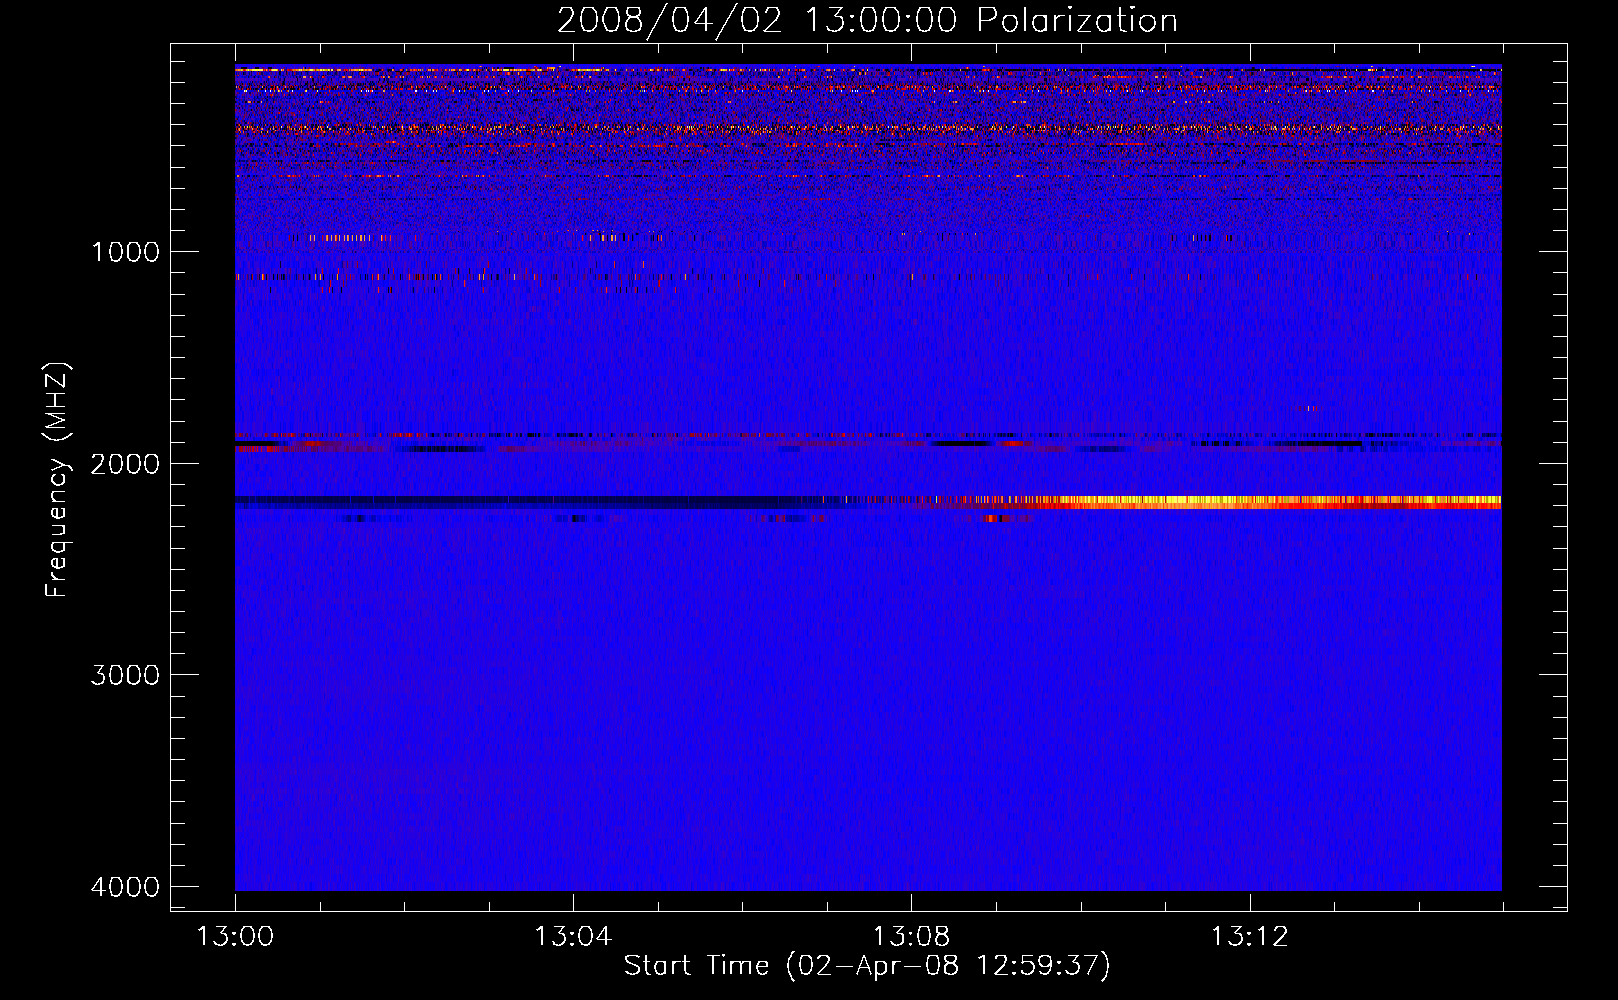Image resolution: width=1618 pixels, height=1000 pixels.
Task: Click the dark navy band left of the yellow emission
Action: coord(540,502)
